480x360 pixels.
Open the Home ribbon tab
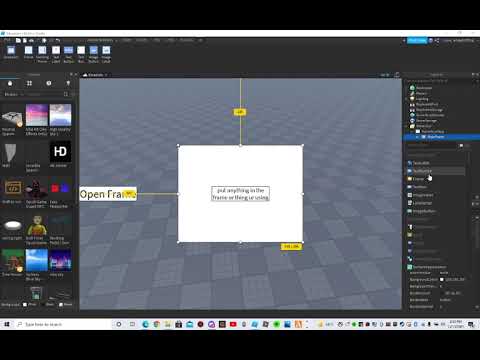tap(126, 40)
